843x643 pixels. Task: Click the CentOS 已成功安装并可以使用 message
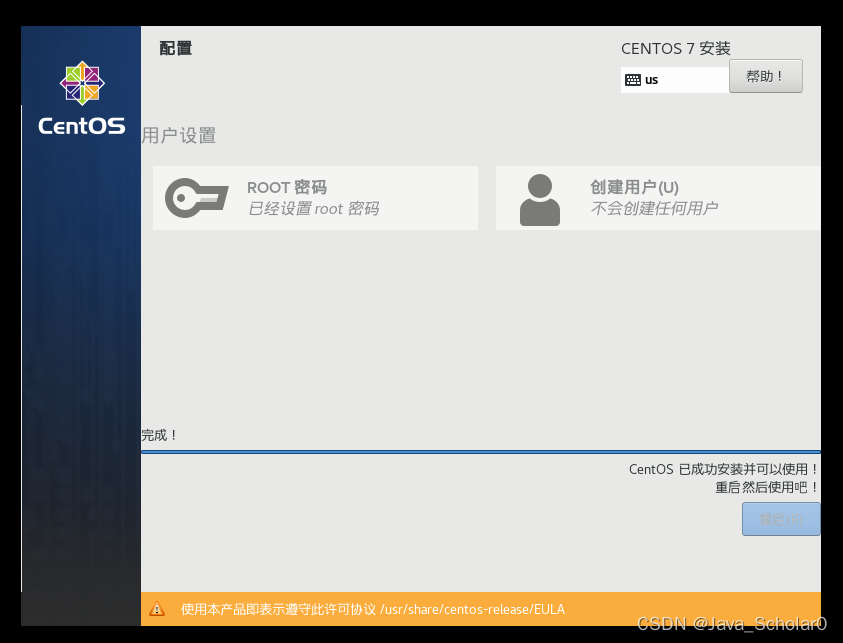click(724, 469)
